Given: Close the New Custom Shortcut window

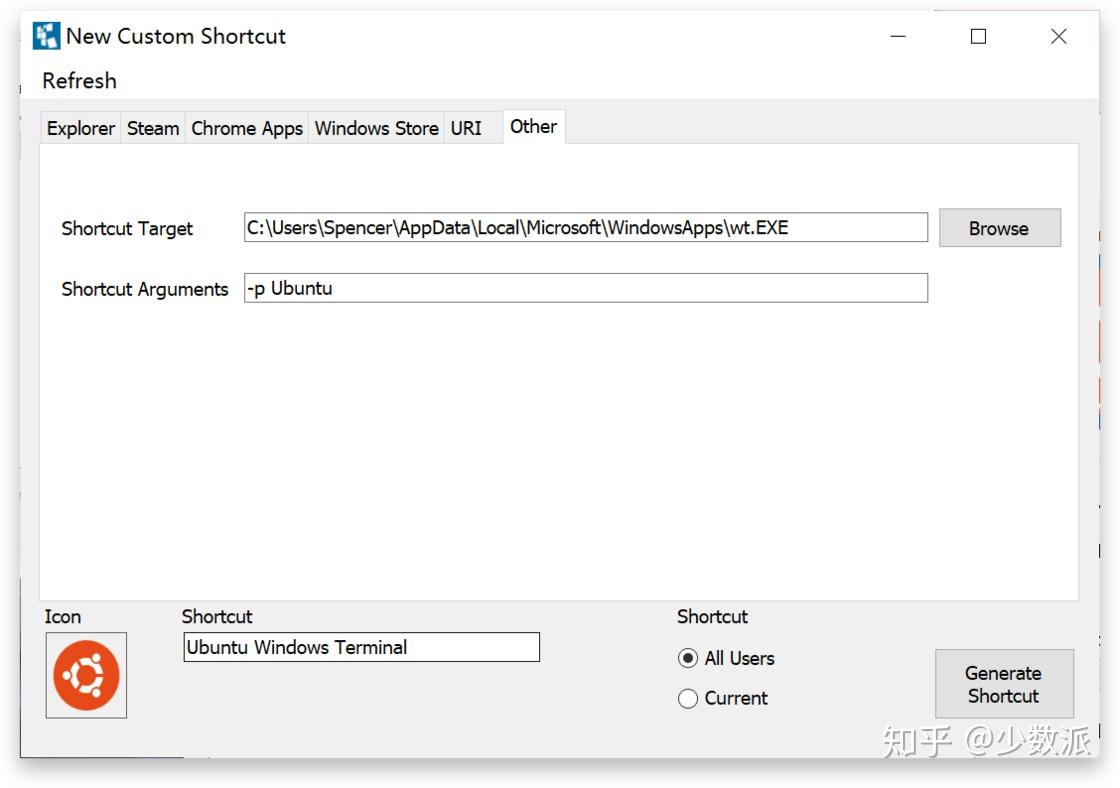Looking at the screenshot, I should 1059,36.
